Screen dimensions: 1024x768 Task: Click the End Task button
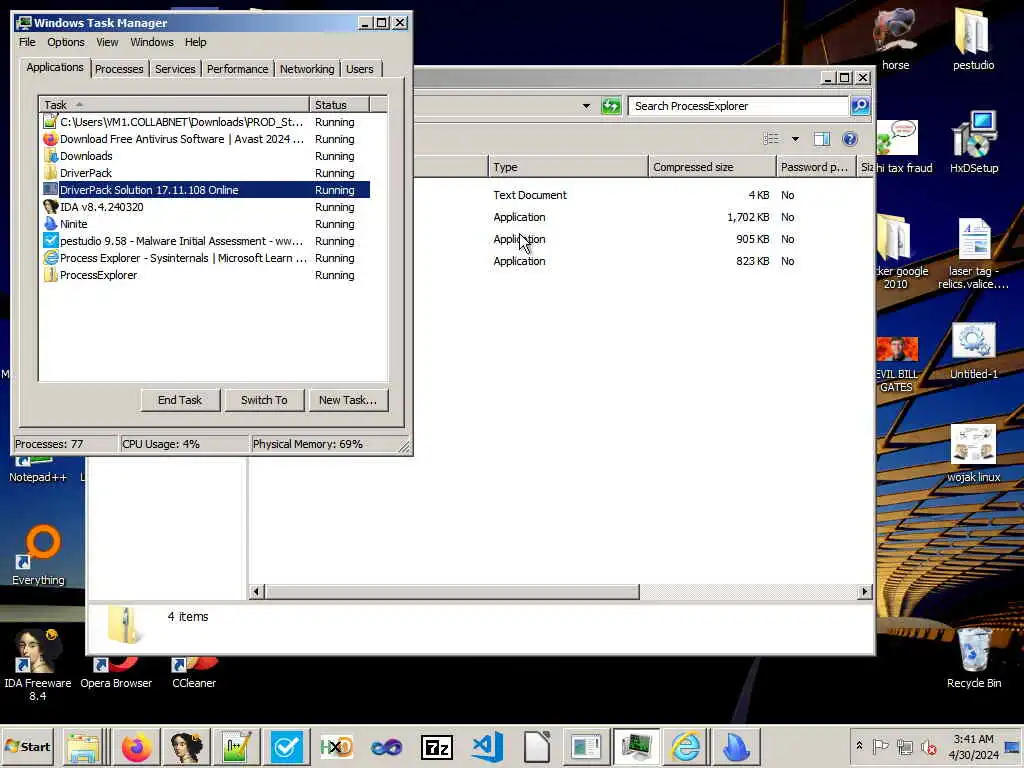pyautogui.click(x=180, y=400)
